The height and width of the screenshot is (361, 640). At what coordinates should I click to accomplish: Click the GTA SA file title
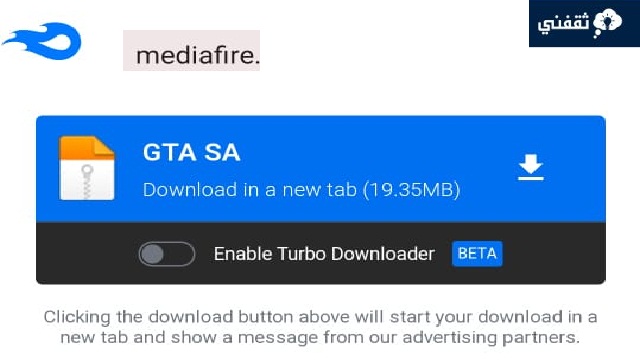191,152
